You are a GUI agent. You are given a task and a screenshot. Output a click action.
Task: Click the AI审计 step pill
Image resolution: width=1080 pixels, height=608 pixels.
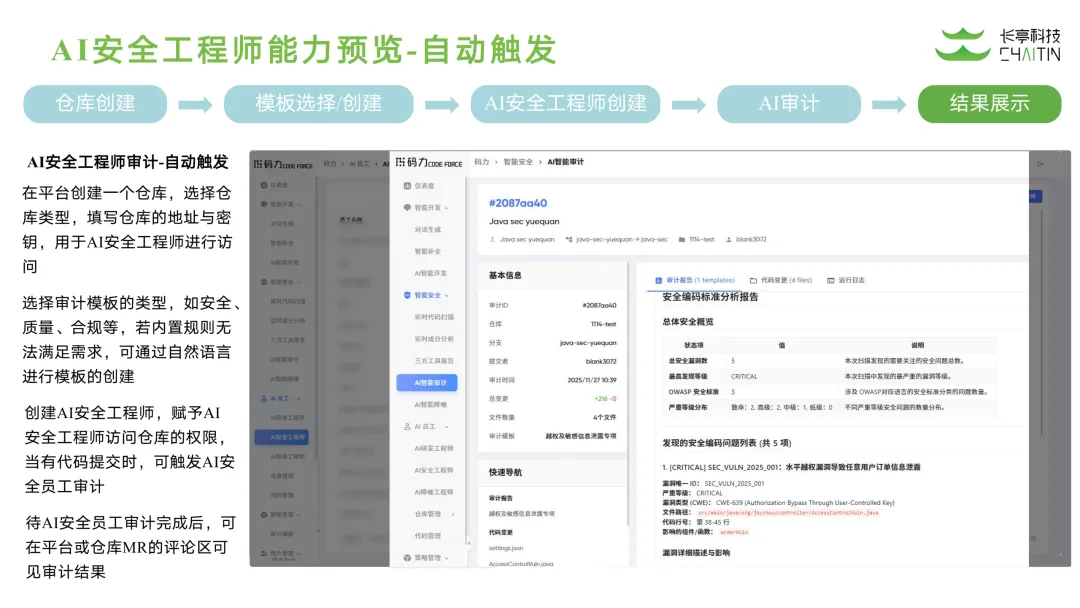pyautogui.click(x=789, y=104)
